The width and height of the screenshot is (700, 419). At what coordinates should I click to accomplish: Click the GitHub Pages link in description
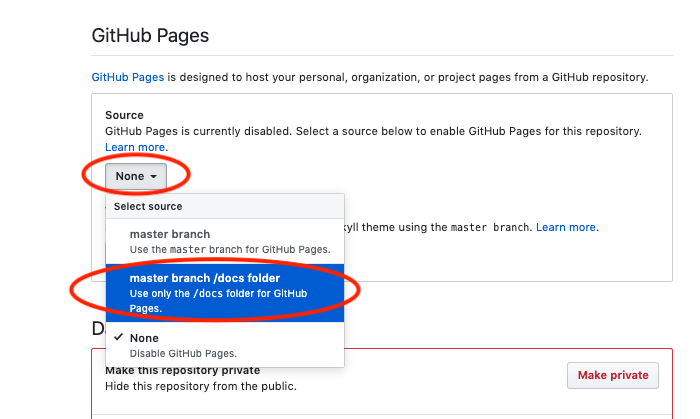click(128, 77)
